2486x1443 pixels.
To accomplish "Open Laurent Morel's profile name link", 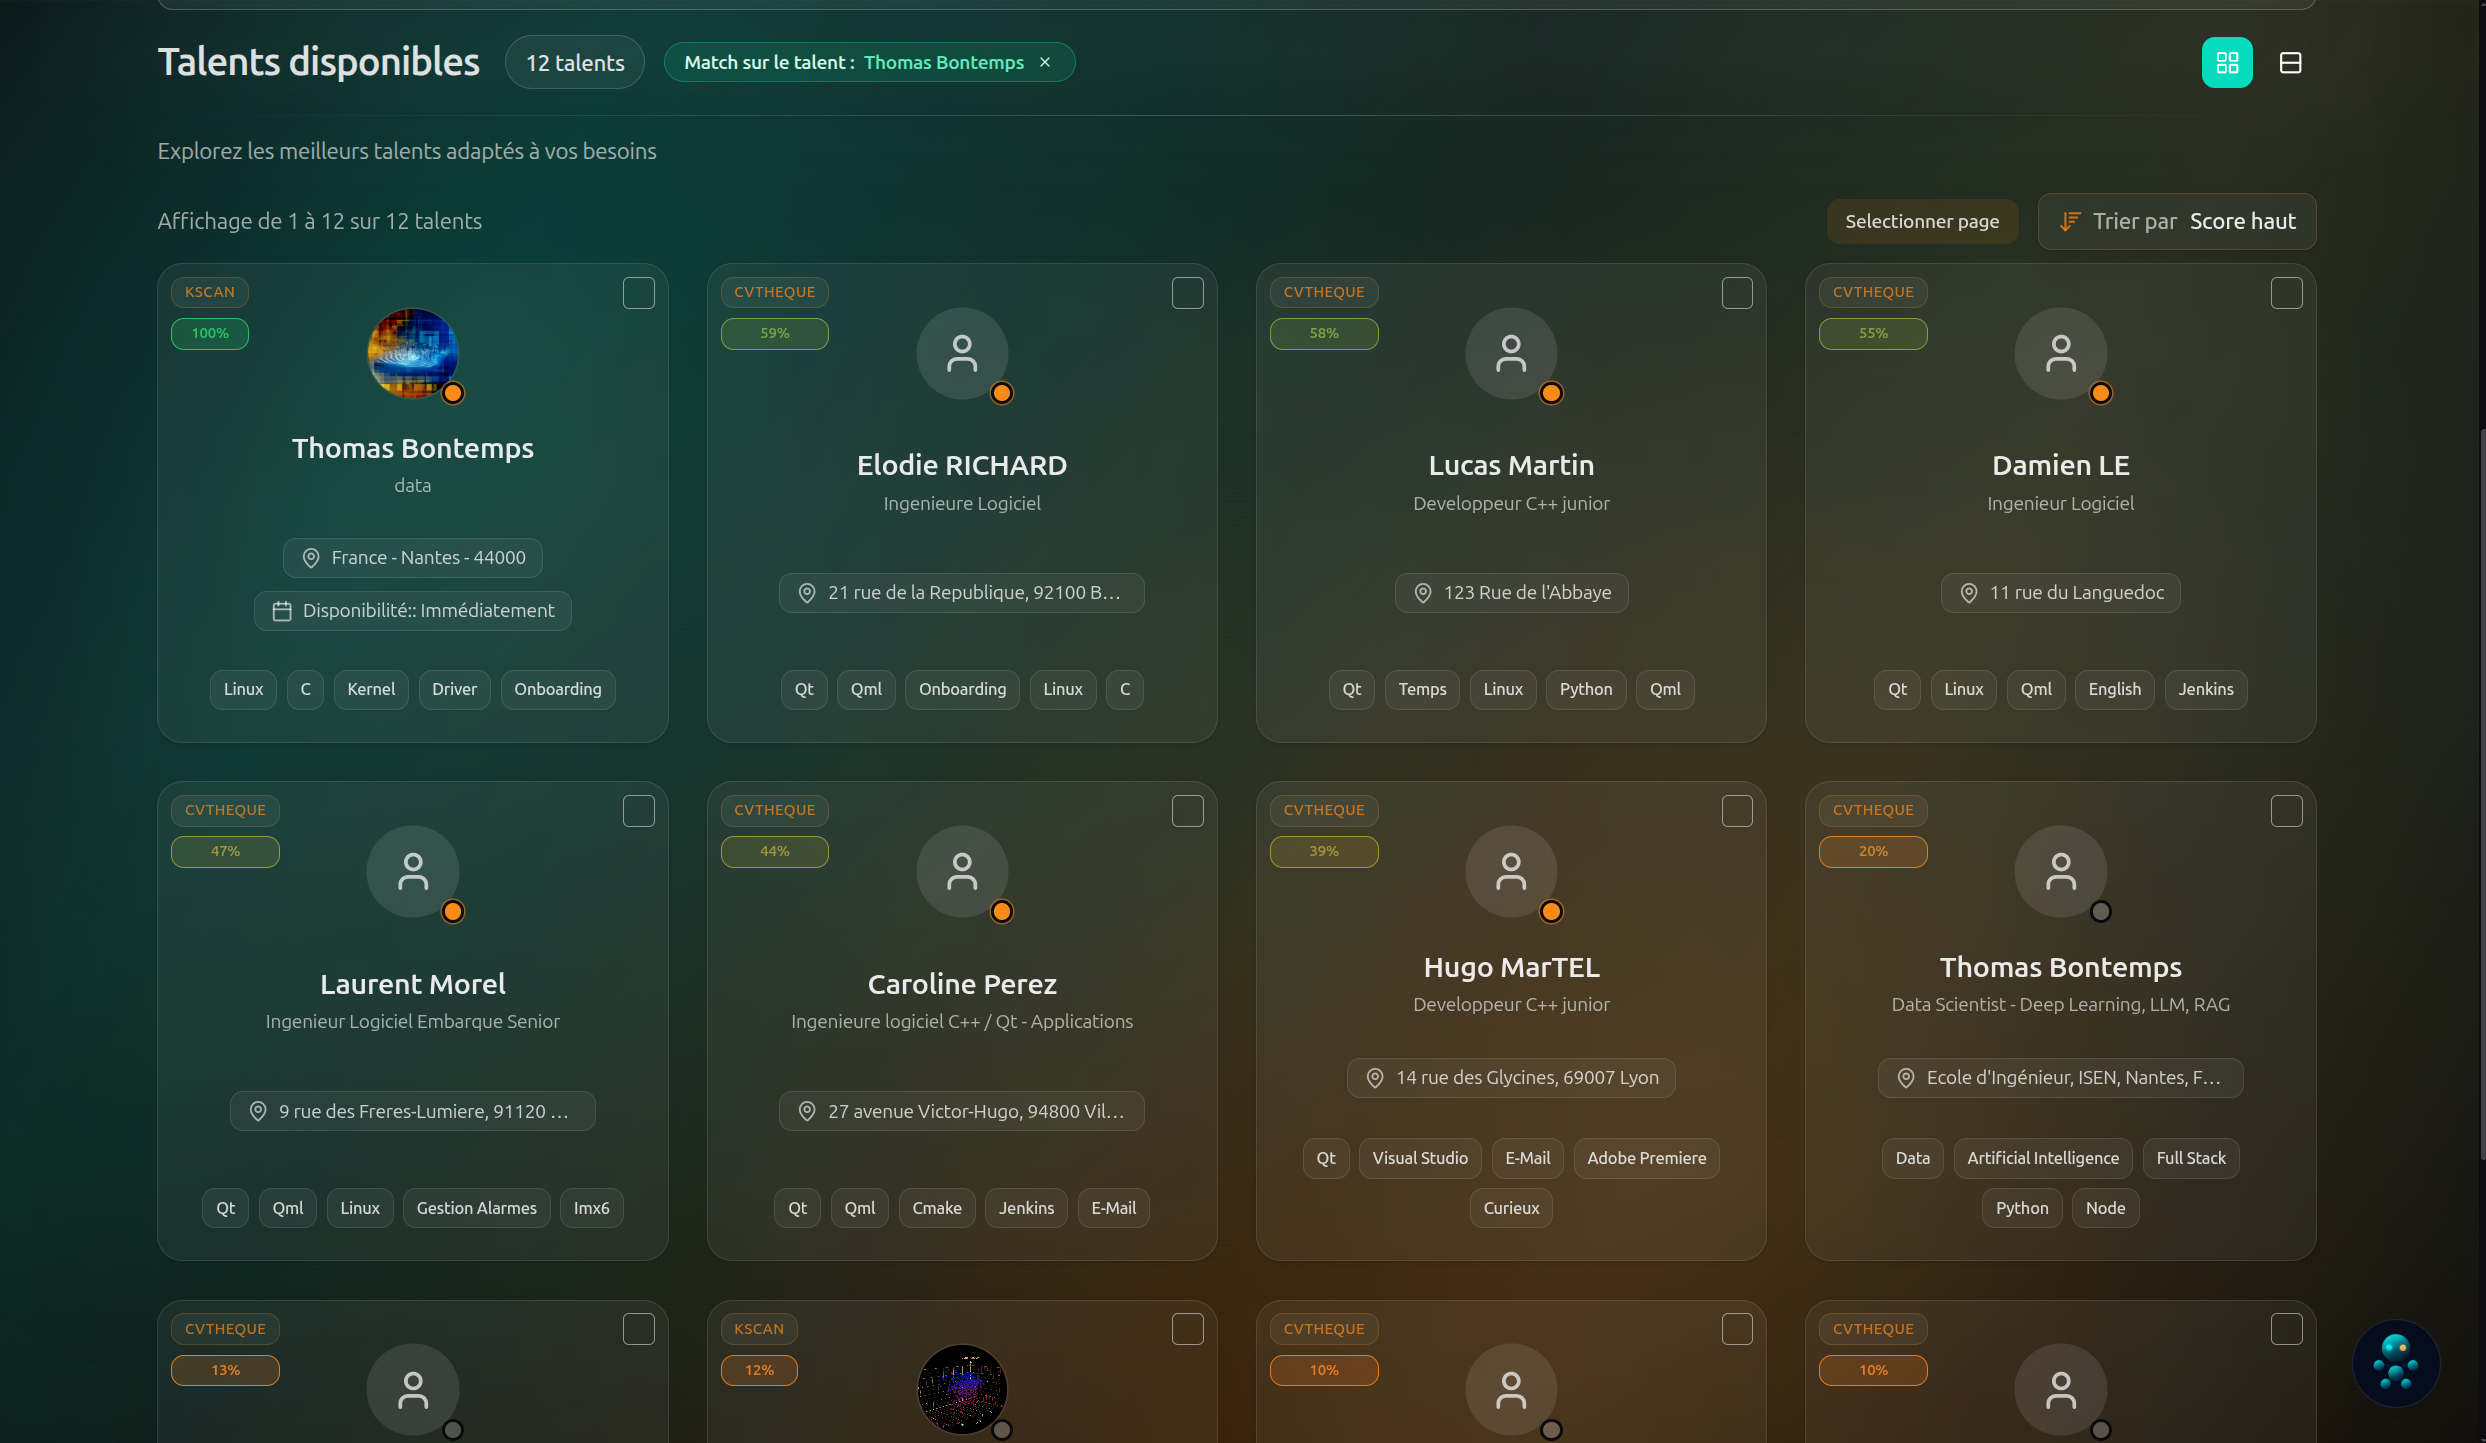I will tap(412, 984).
